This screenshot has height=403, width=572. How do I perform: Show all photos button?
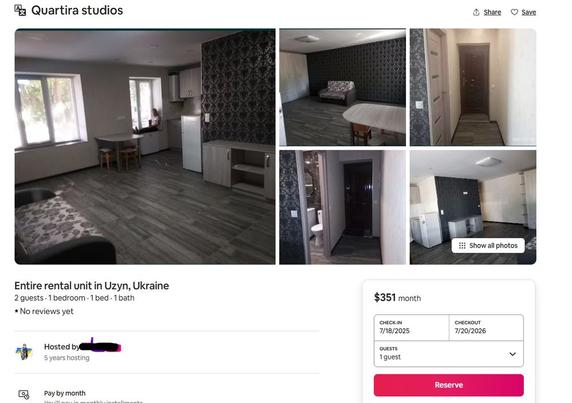point(488,245)
